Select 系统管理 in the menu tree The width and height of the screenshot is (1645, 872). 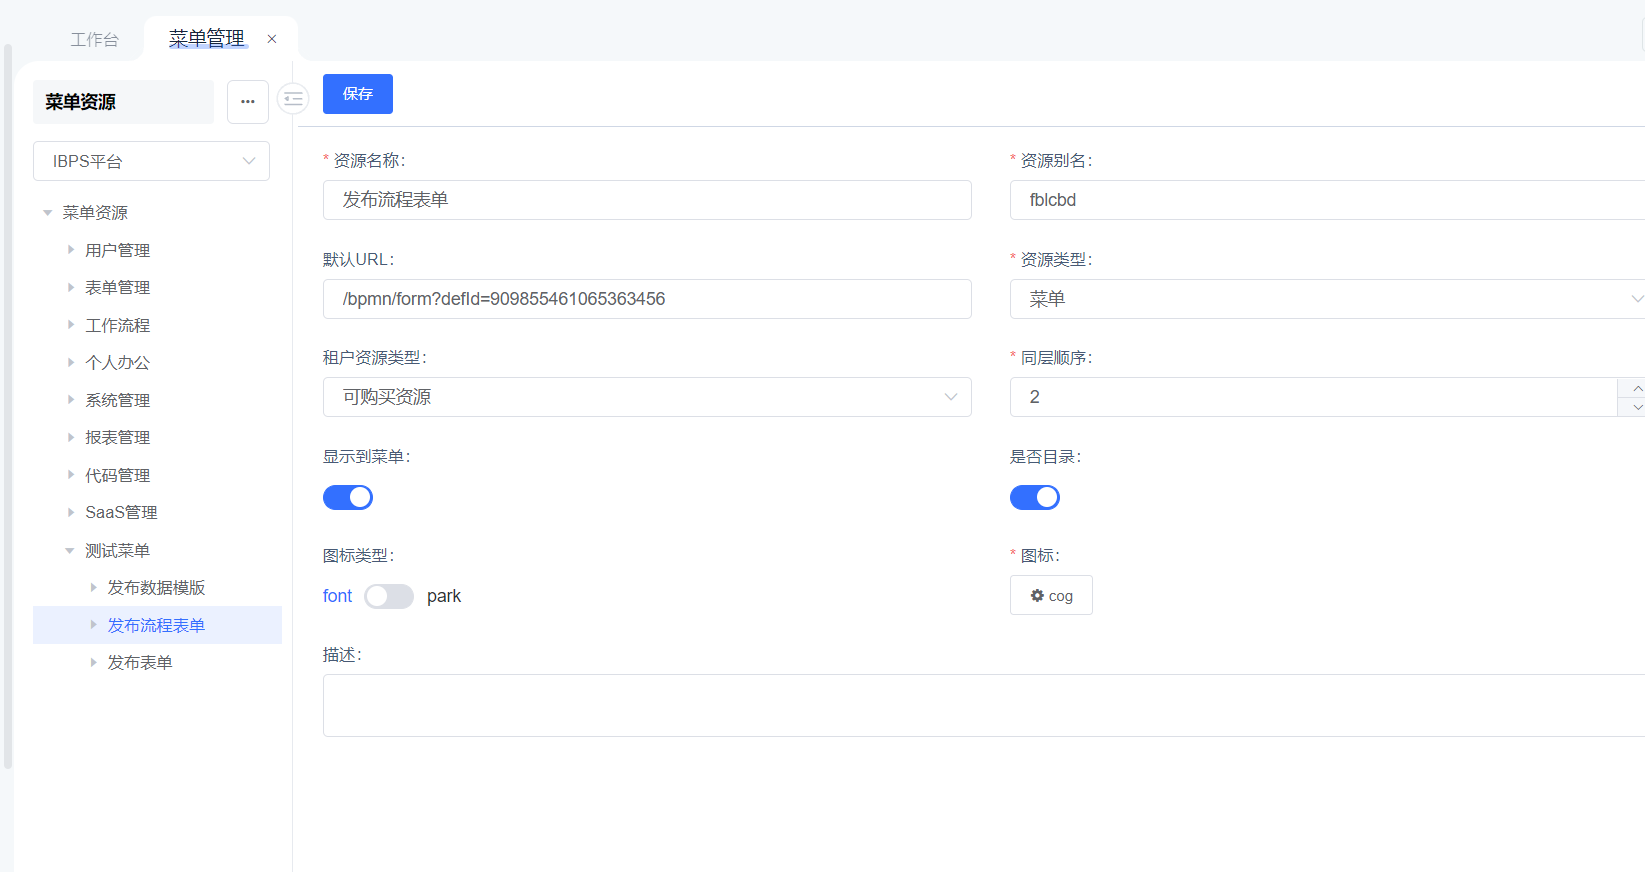[x=117, y=400]
